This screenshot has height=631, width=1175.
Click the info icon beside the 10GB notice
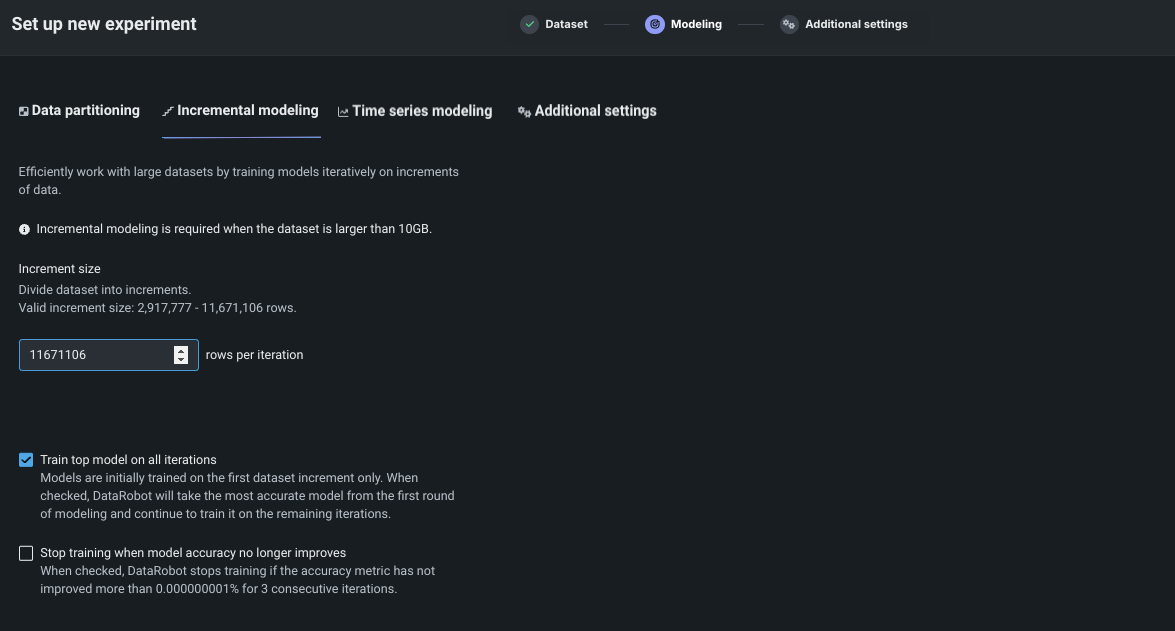(x=25, y=229)
